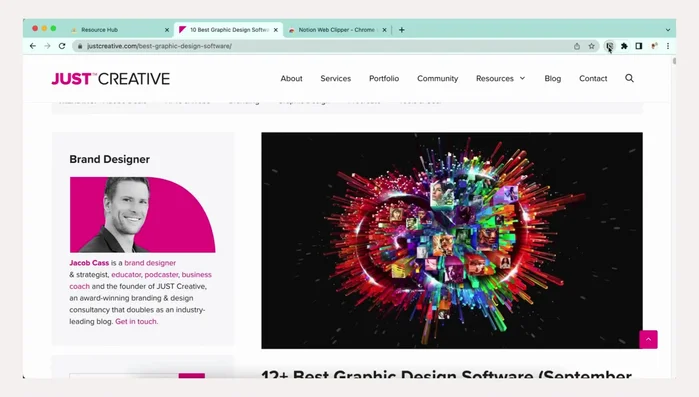Click Jacob Cass portrait image
This screenshot has height=397, width=699.
click(143, 215)
